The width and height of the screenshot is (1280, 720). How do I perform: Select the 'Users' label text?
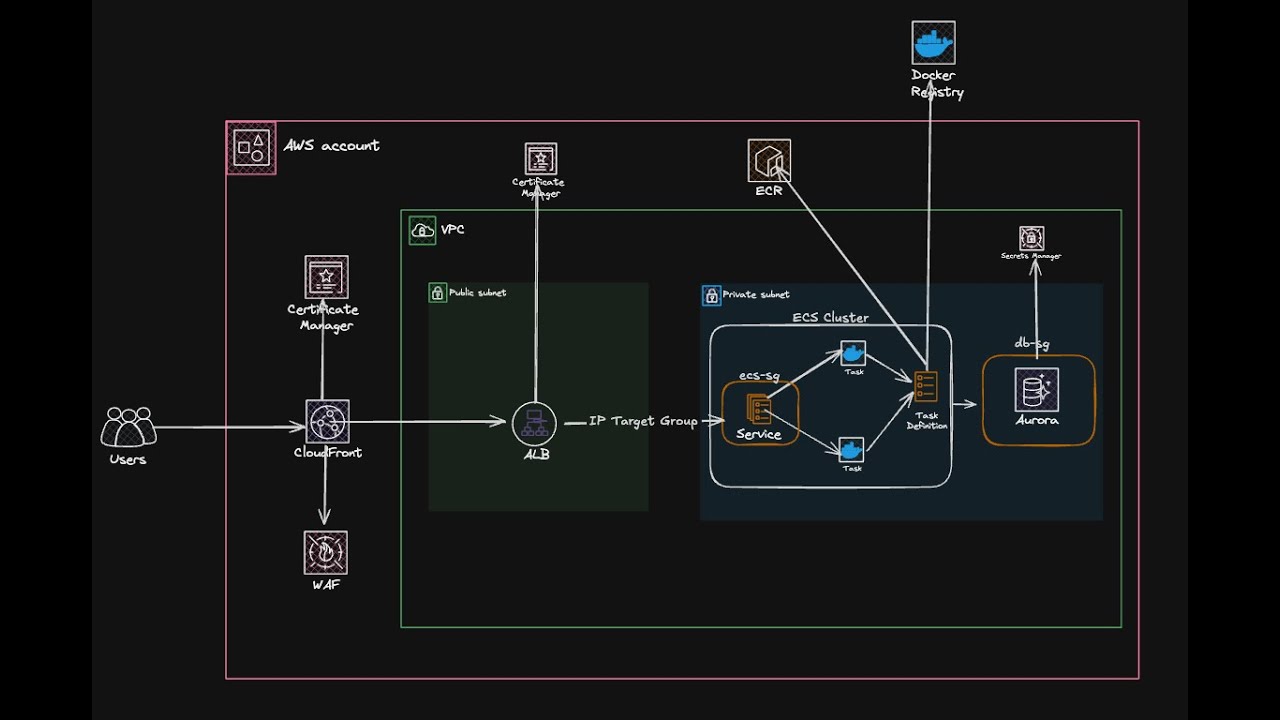128,460
